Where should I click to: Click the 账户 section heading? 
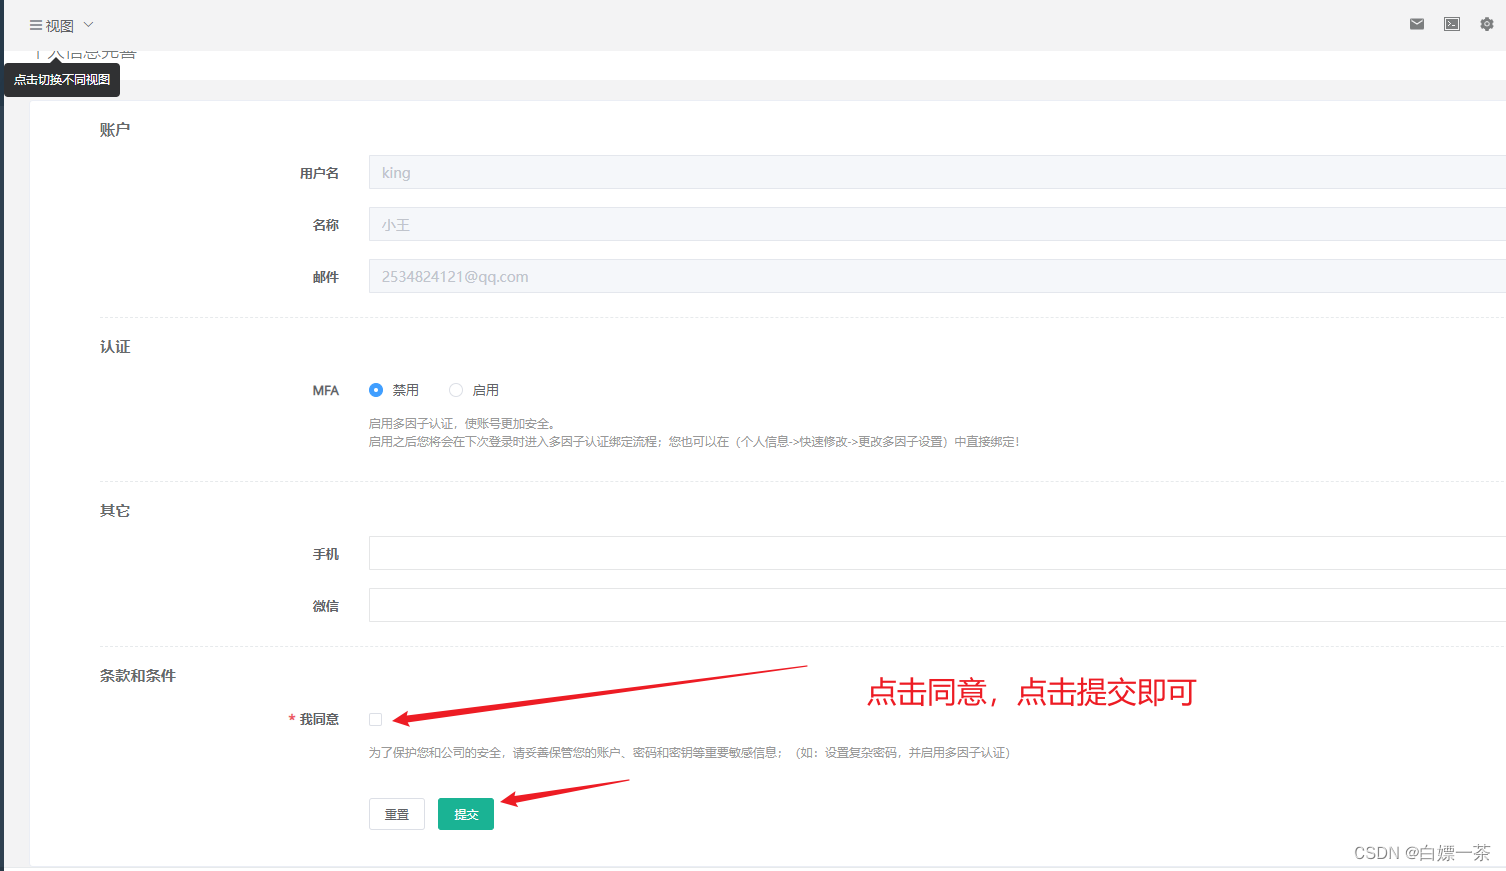coord(115,129)
